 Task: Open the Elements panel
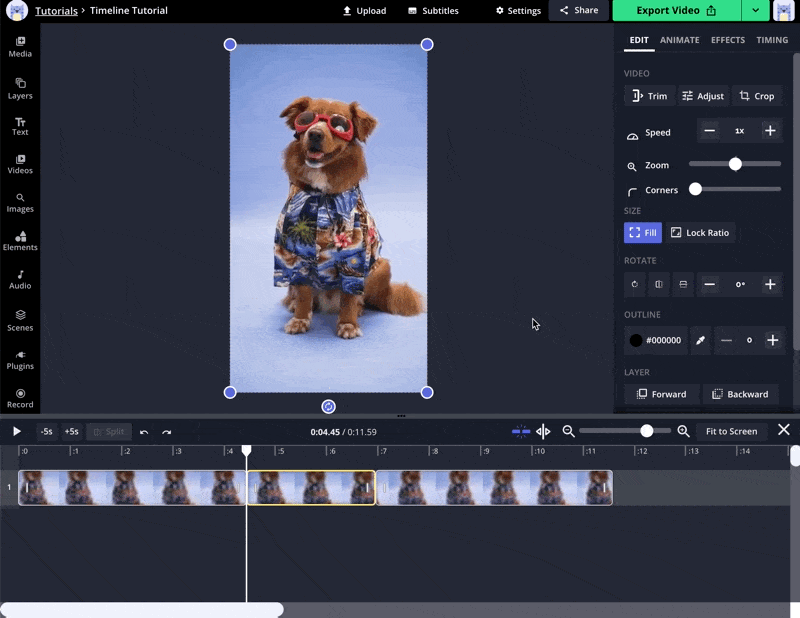point(20,241)
